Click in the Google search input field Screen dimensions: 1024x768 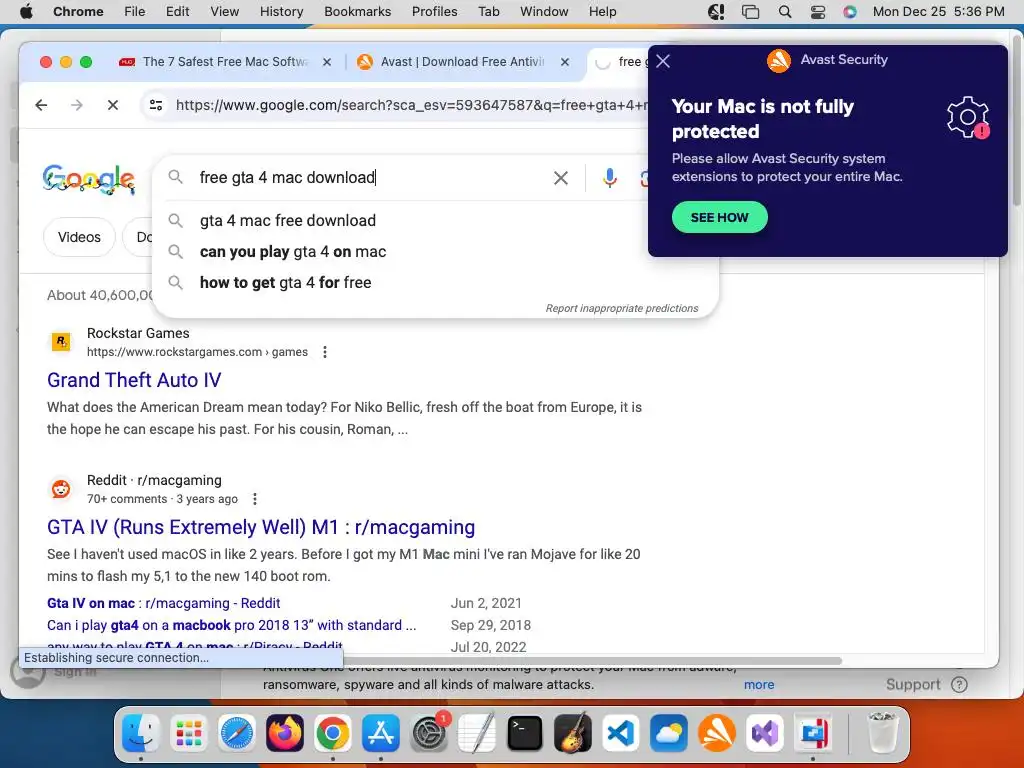pyautogui.click(x=372, y=178)
